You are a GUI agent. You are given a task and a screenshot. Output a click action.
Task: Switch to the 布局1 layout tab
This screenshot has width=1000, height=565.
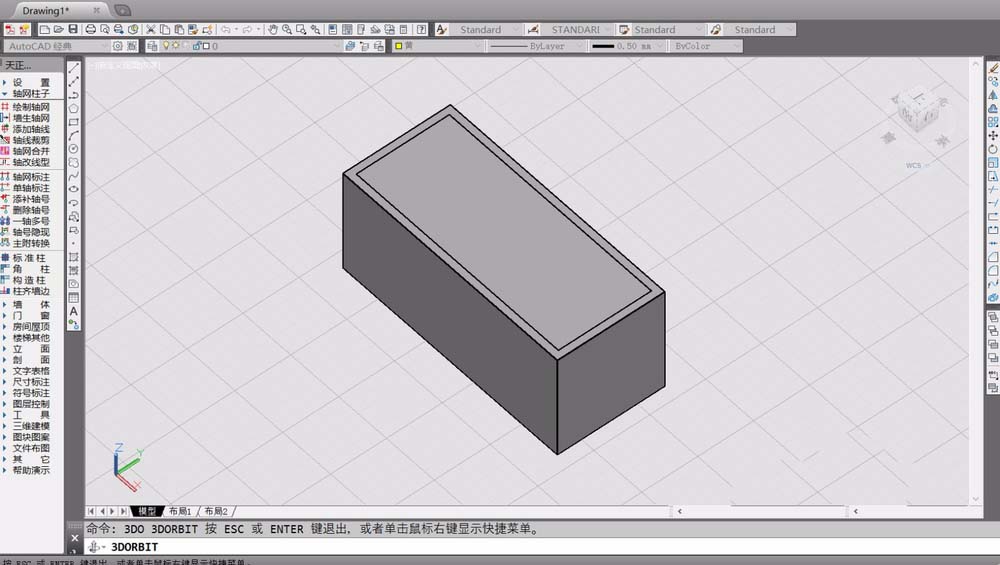(x=180, y=511)
